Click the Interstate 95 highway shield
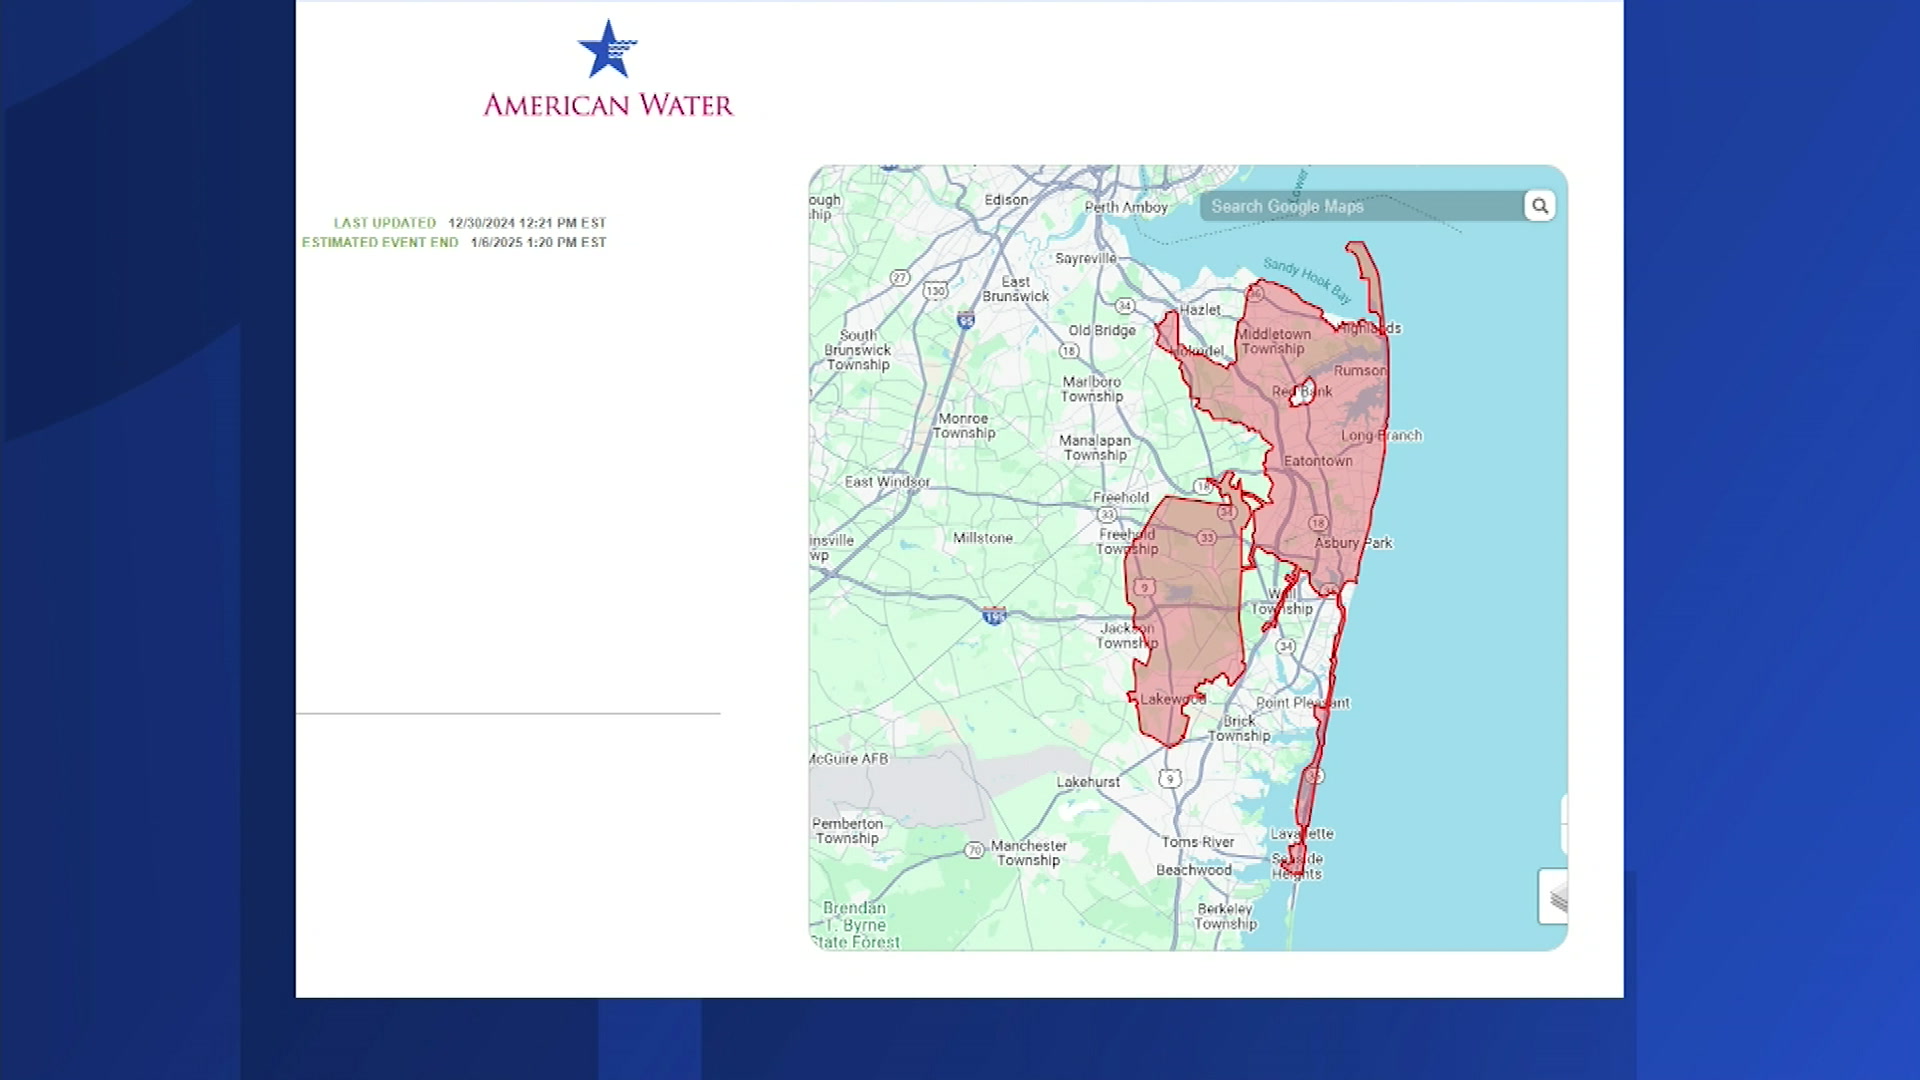Viewport: 1920px width, 1080px height. 965,320
